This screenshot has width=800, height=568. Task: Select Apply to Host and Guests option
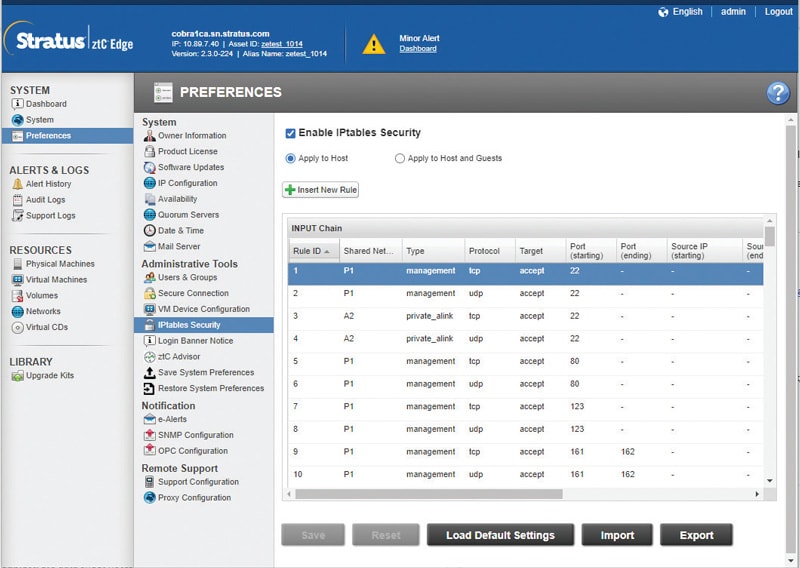pyautogui.click(x=399, y=159)
